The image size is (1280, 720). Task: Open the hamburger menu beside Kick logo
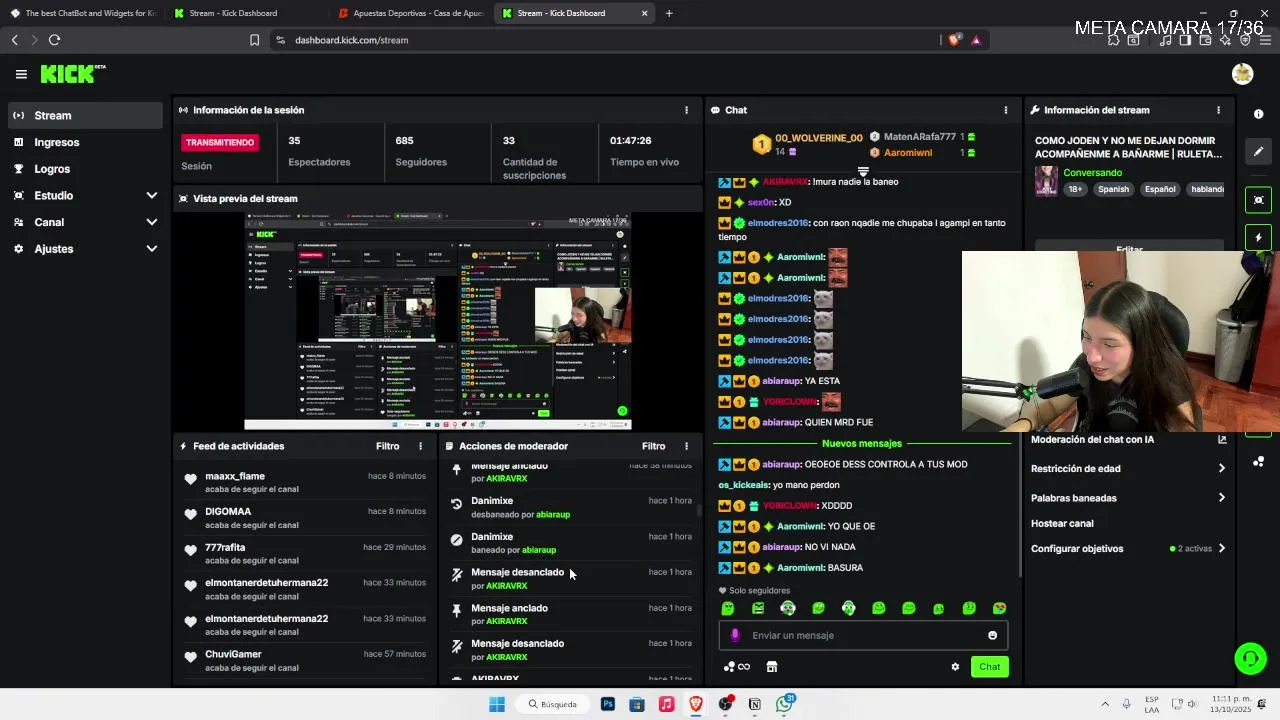(x=21, y=74)
